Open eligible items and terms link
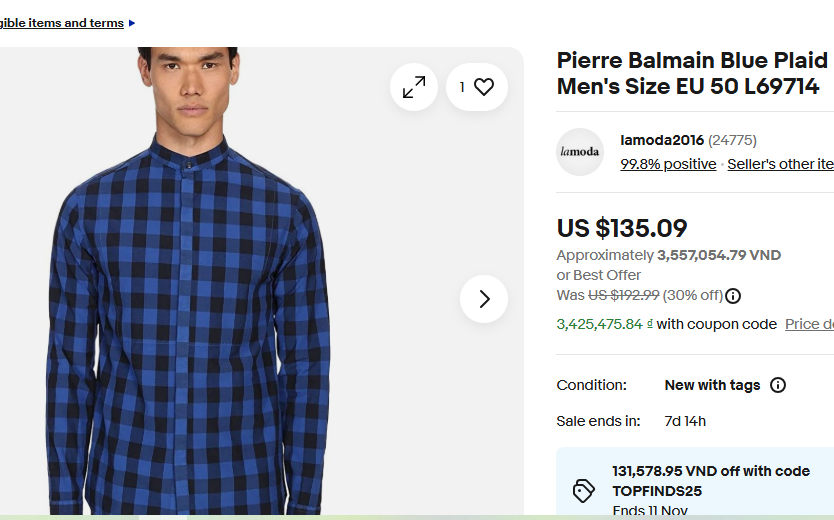The width and height of the screenshot is (834, 520). click(x=62, y=23)
